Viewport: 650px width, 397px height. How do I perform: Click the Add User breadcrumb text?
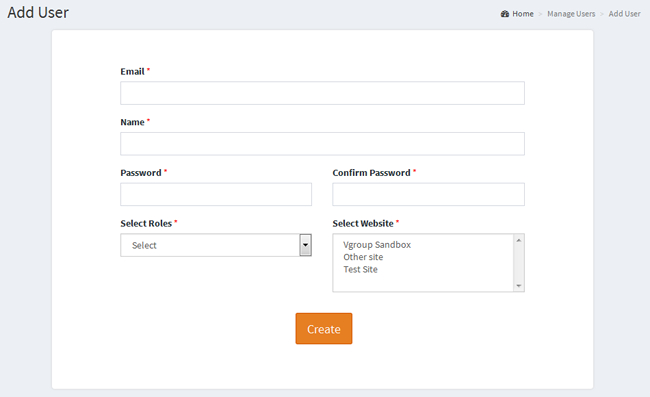point(624,14)
